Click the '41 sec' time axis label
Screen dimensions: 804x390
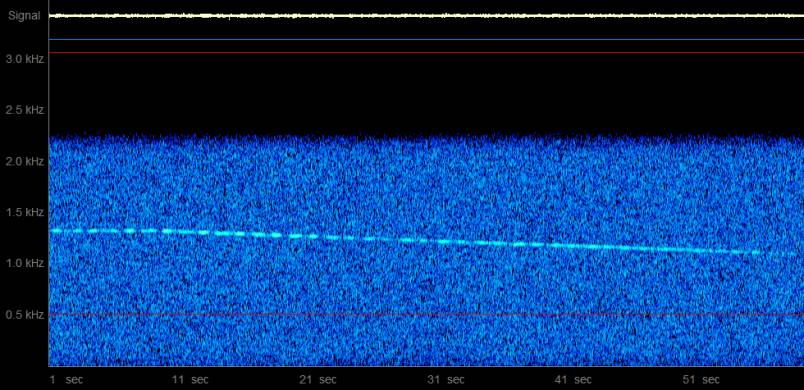pyautogui.click(x=573, y=380)
